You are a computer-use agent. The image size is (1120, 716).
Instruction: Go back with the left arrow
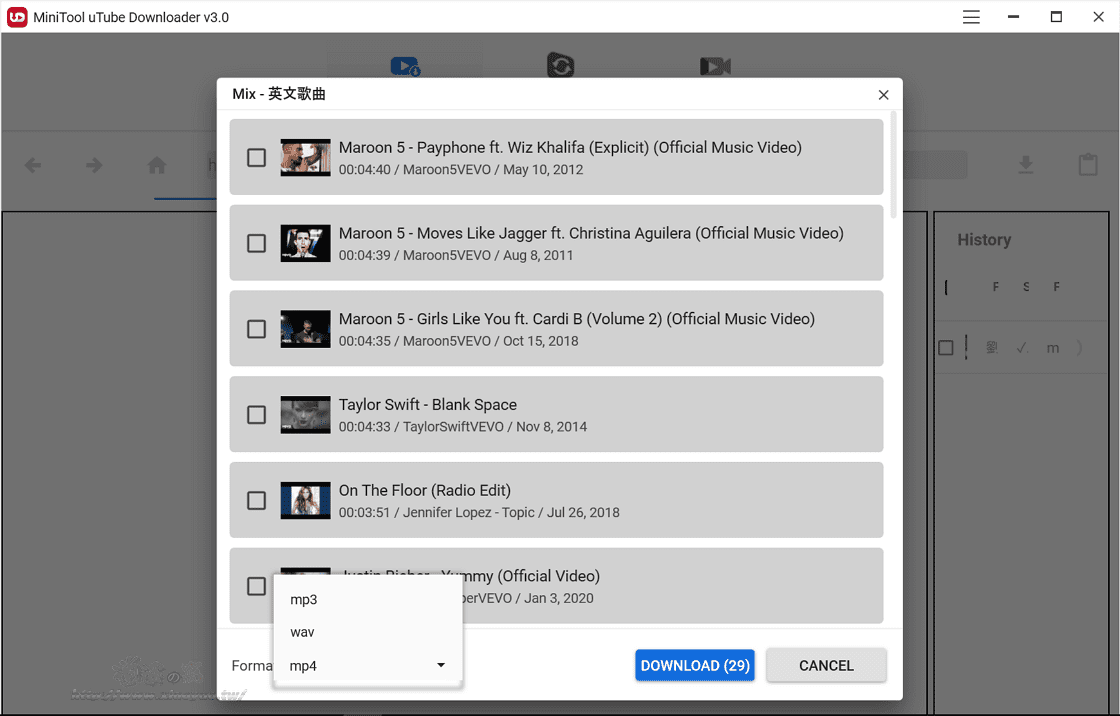coord(33,166)
